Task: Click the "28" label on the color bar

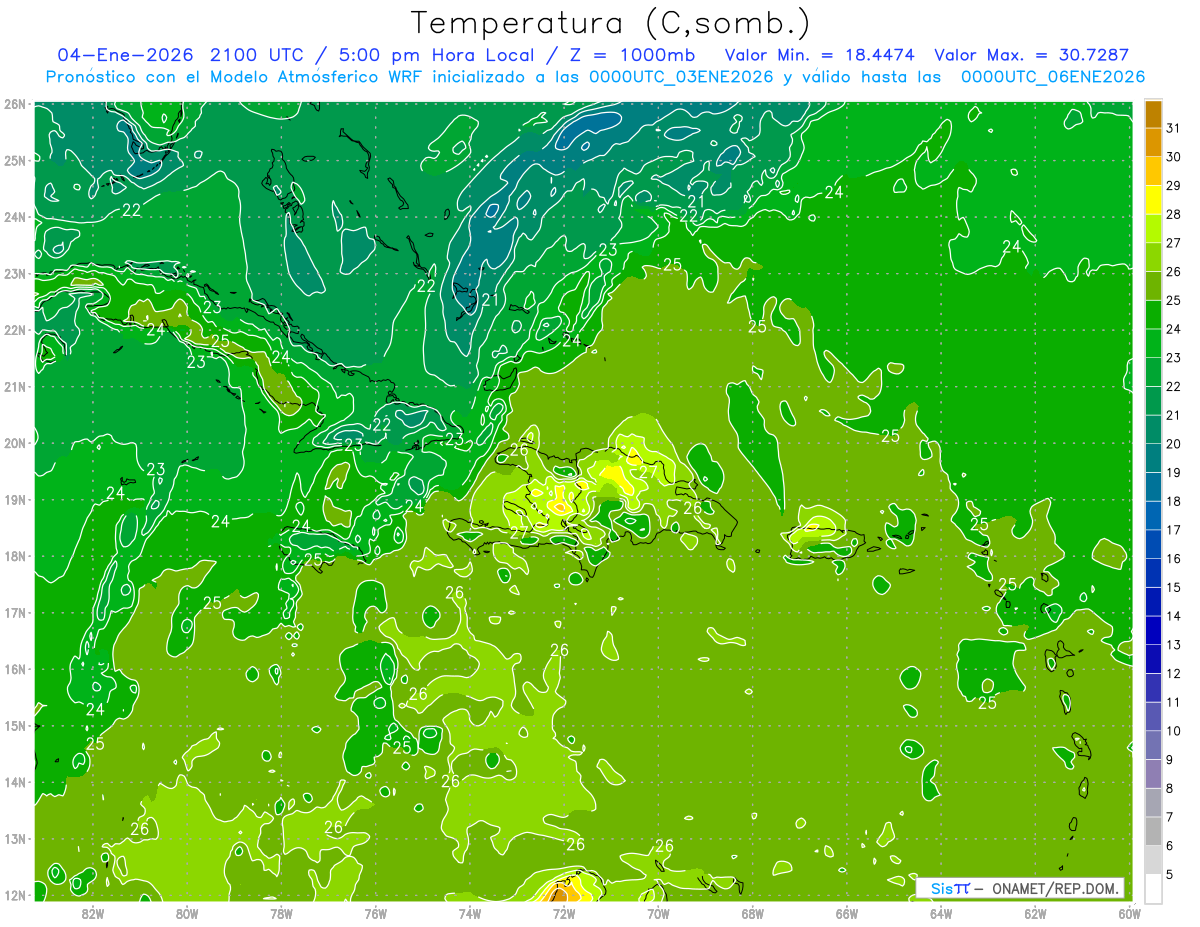Action: [1173, 214]
